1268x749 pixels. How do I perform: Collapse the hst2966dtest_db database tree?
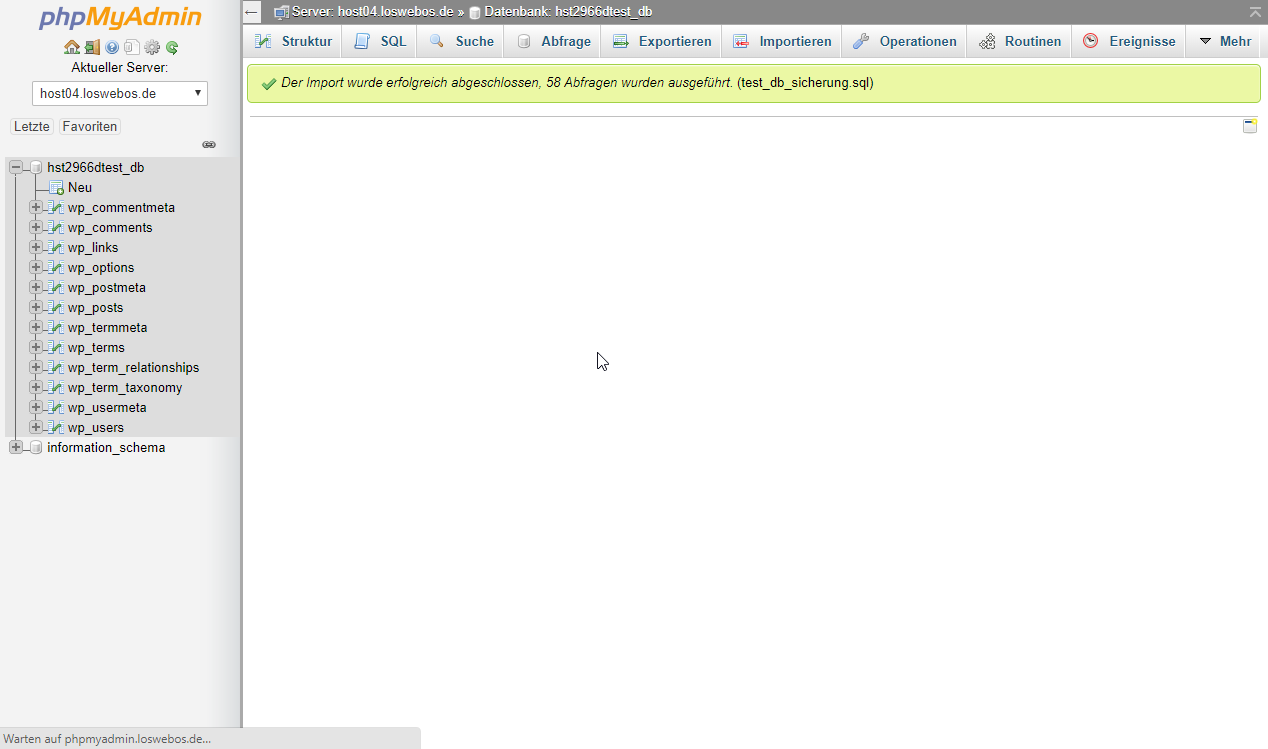[x=16, y=168]
